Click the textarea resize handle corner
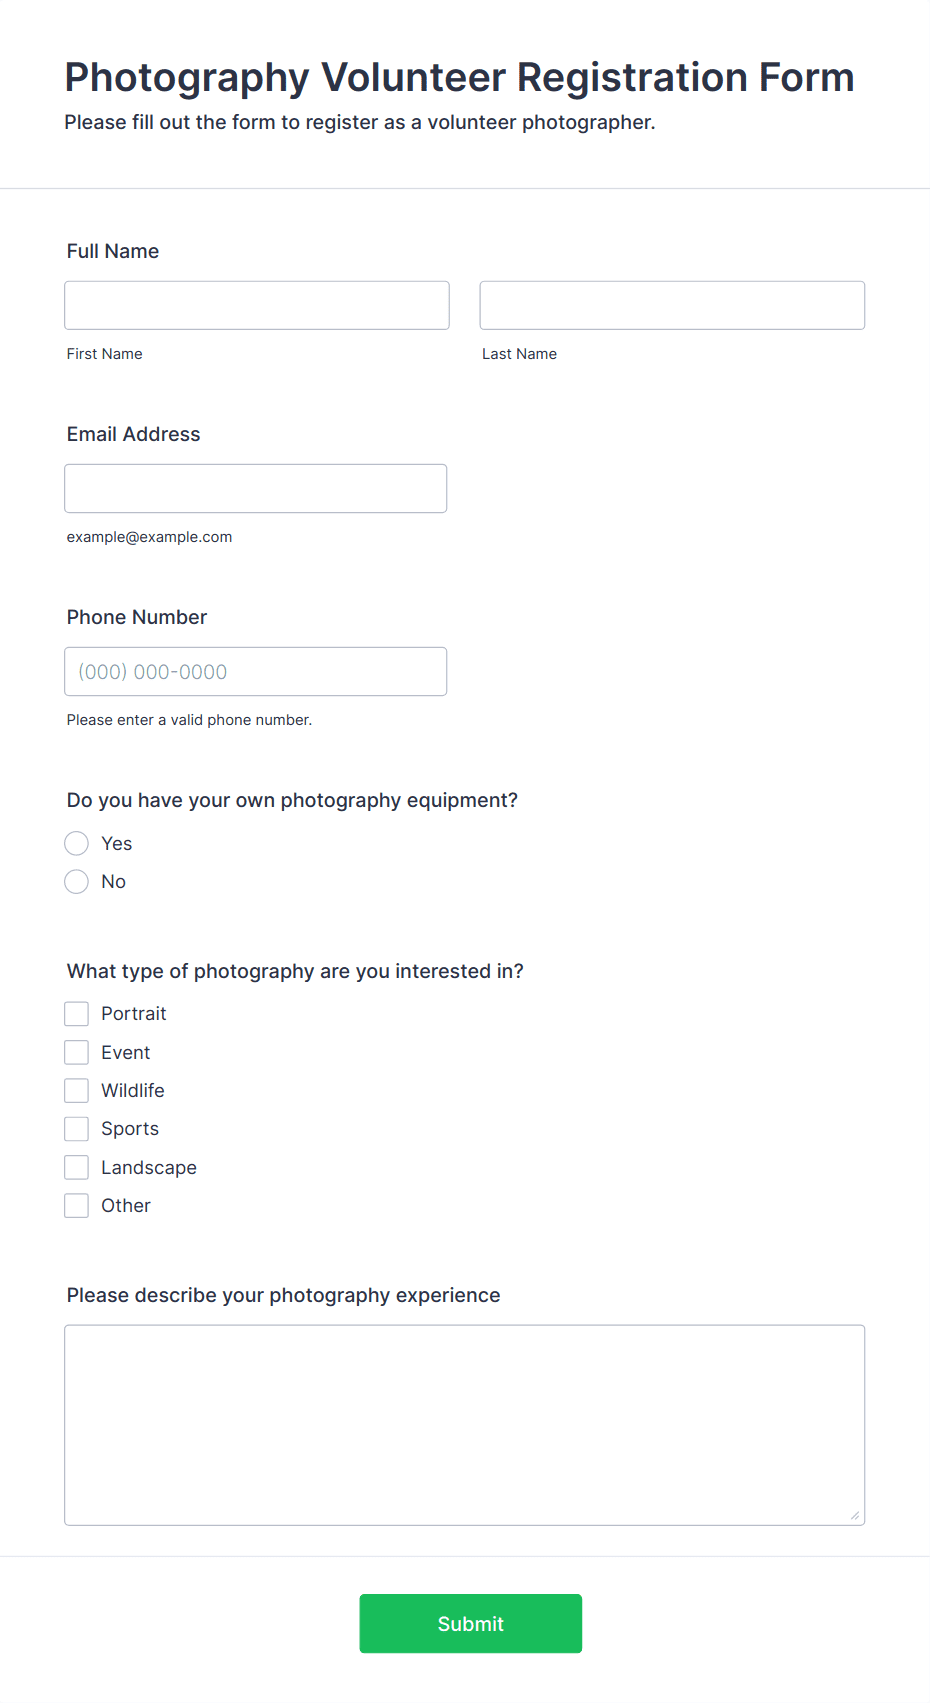This screenshot has height=1703, width=930. point(855,1516)
